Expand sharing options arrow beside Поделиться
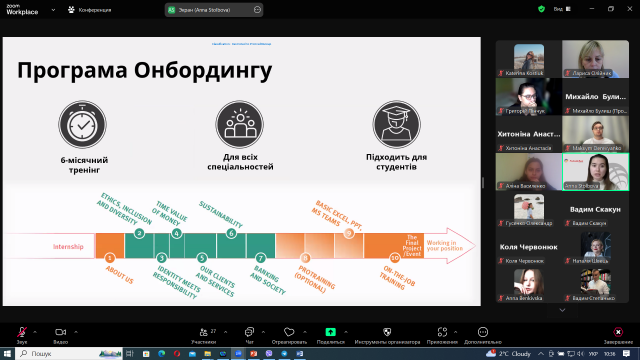The width and height of the screenshot is (640, 360). click(346, 332)
